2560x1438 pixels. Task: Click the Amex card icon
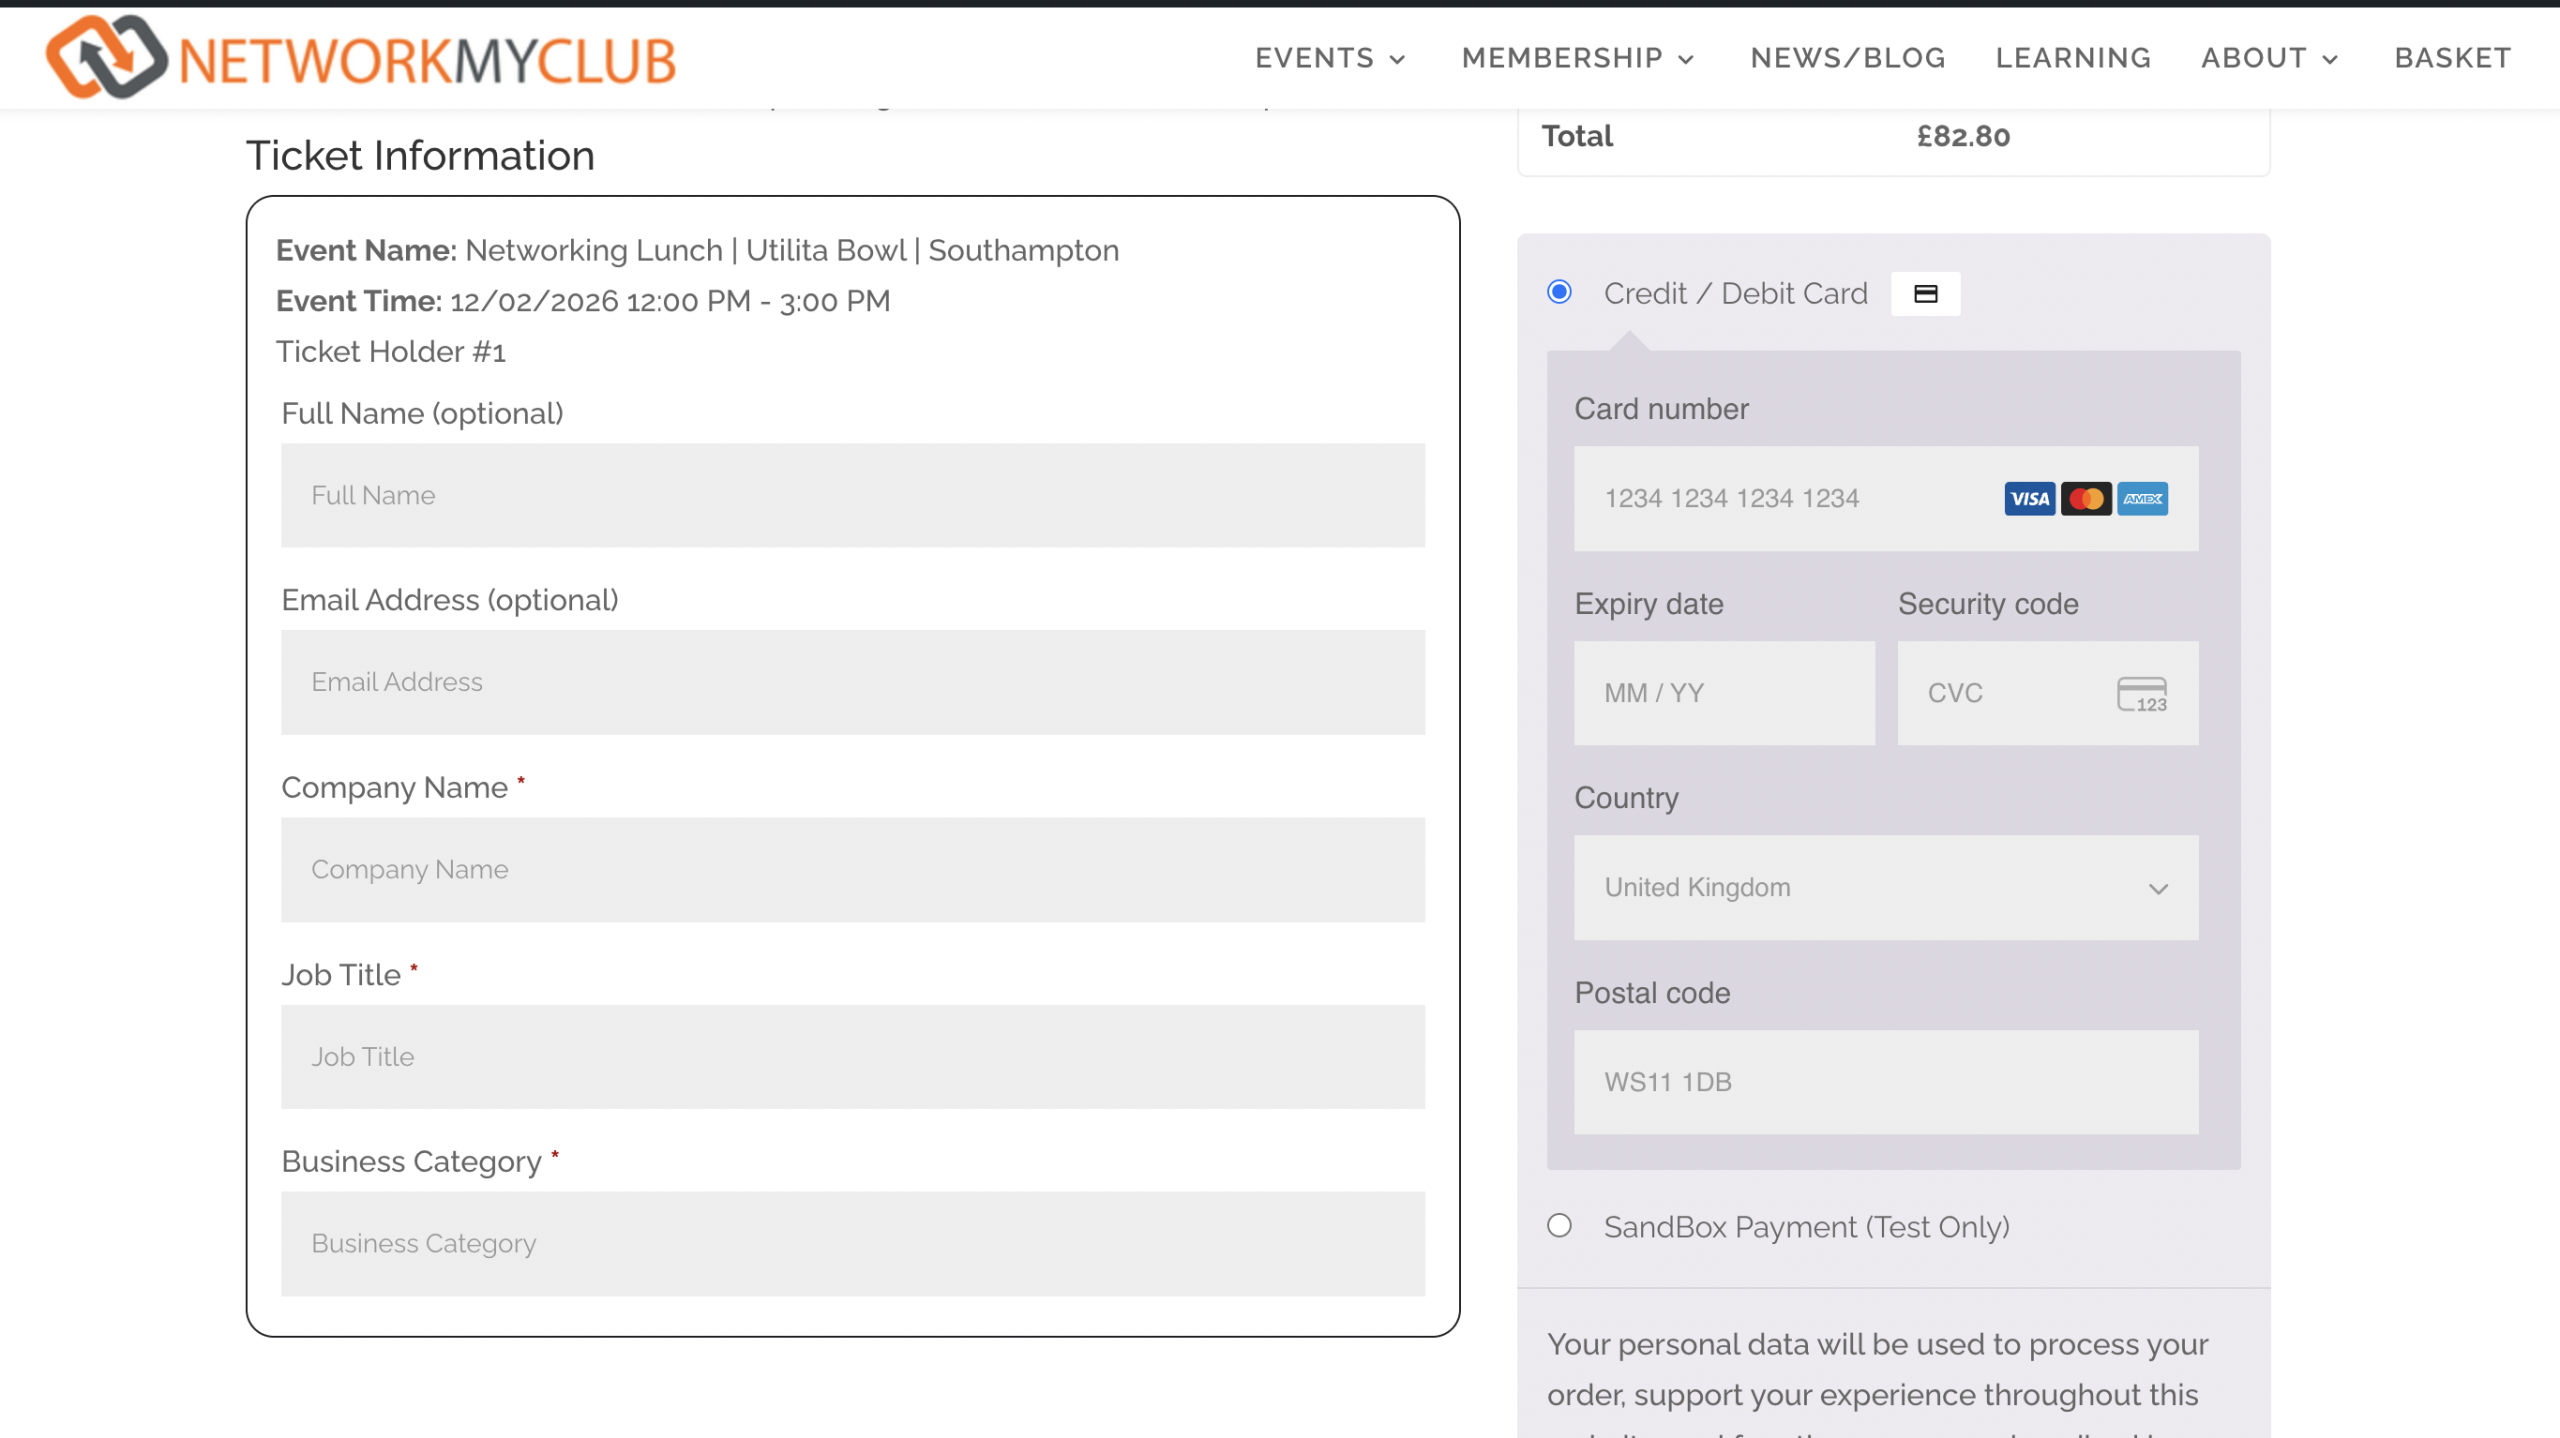click(2142, 498)
